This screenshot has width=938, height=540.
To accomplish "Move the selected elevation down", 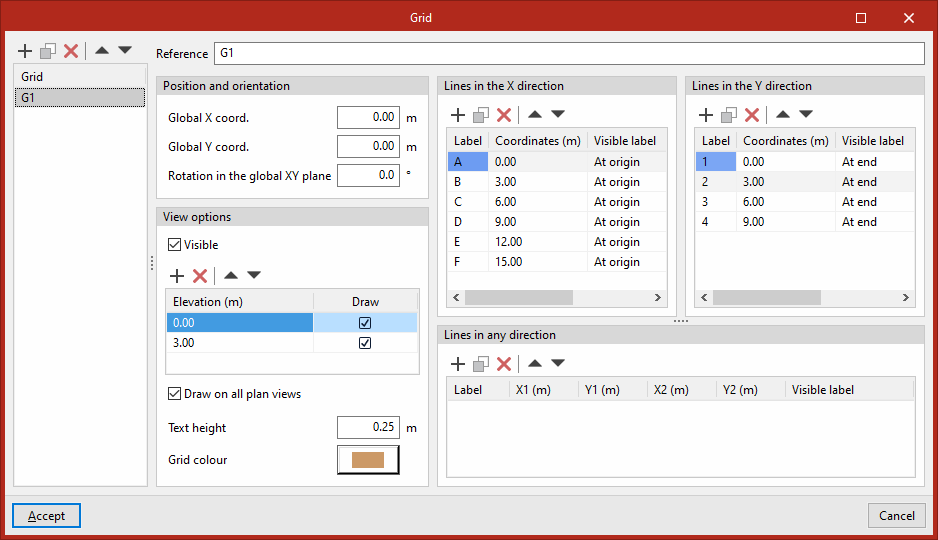I will pyautogui.click(x=254, y=275).
